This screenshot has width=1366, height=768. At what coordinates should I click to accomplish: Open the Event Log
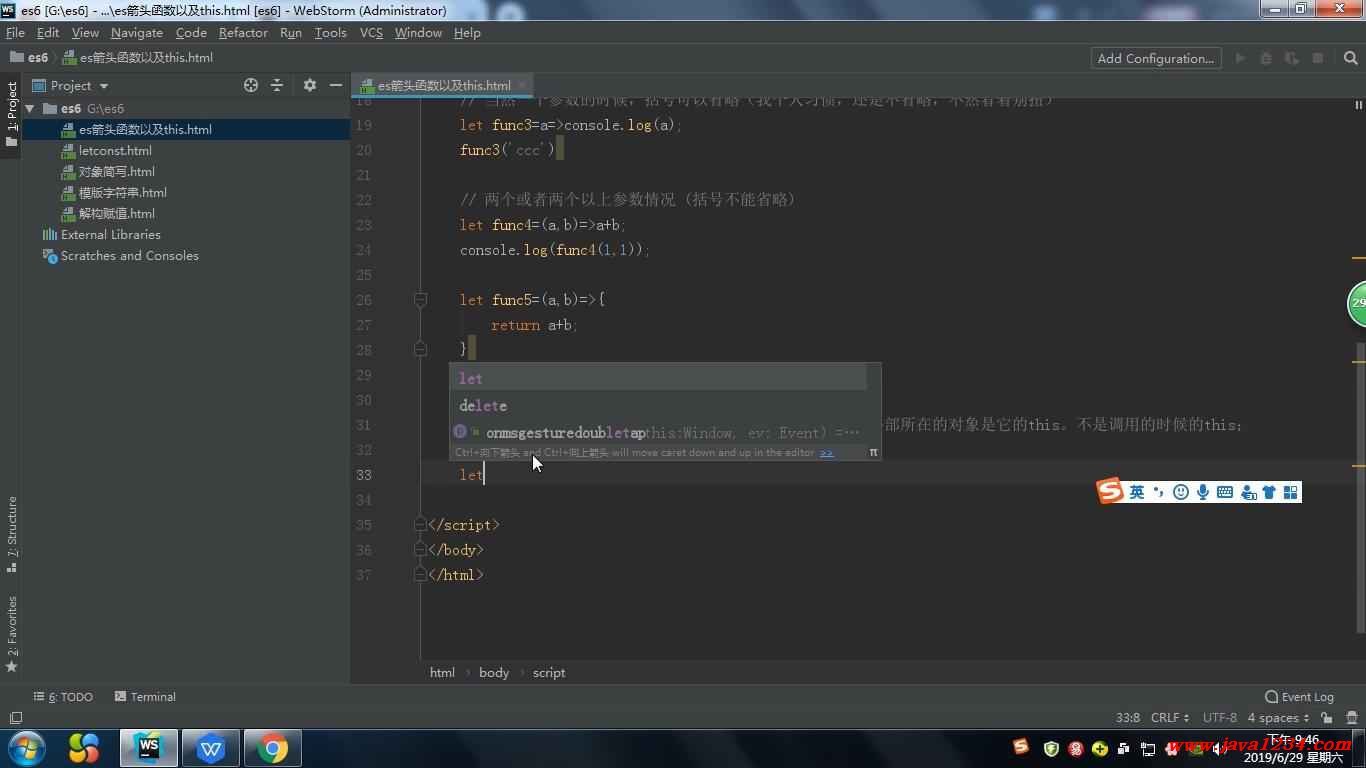tap(1299, 697)
